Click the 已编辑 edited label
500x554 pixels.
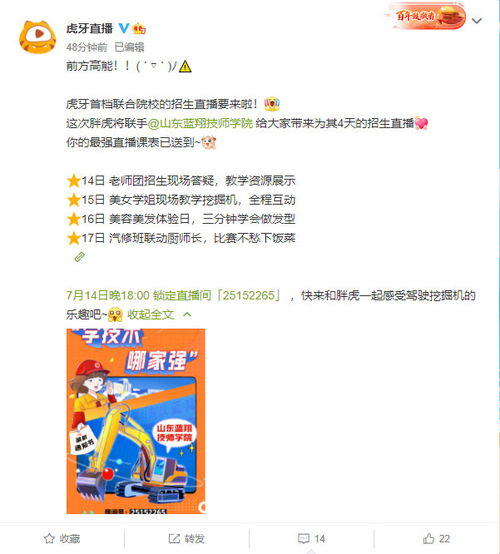click(130, 47)
